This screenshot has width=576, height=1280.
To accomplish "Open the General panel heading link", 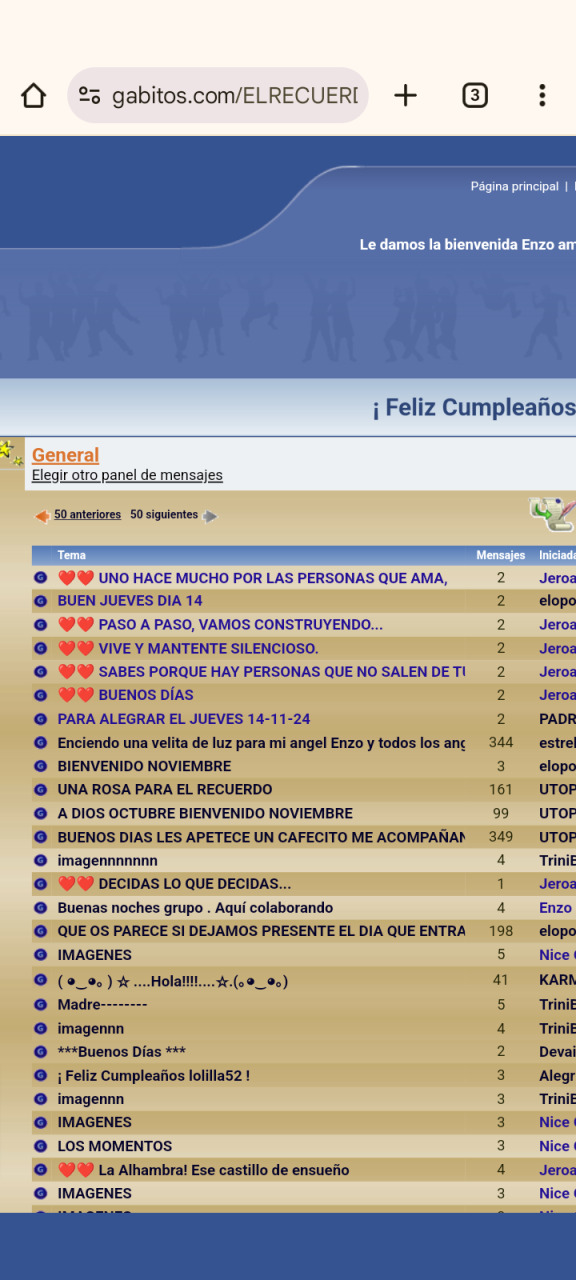I will point(65,455).
